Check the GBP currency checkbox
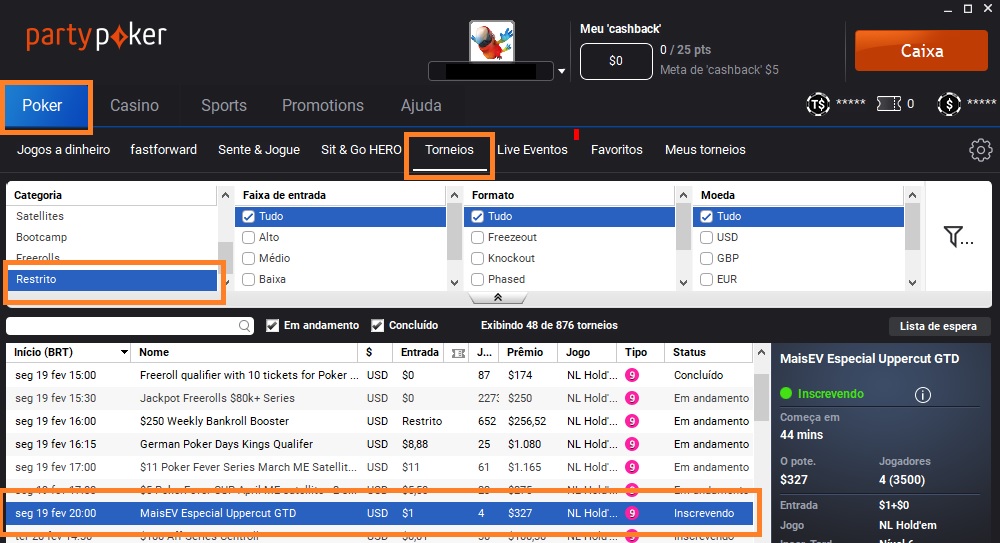 click(707, 258)
